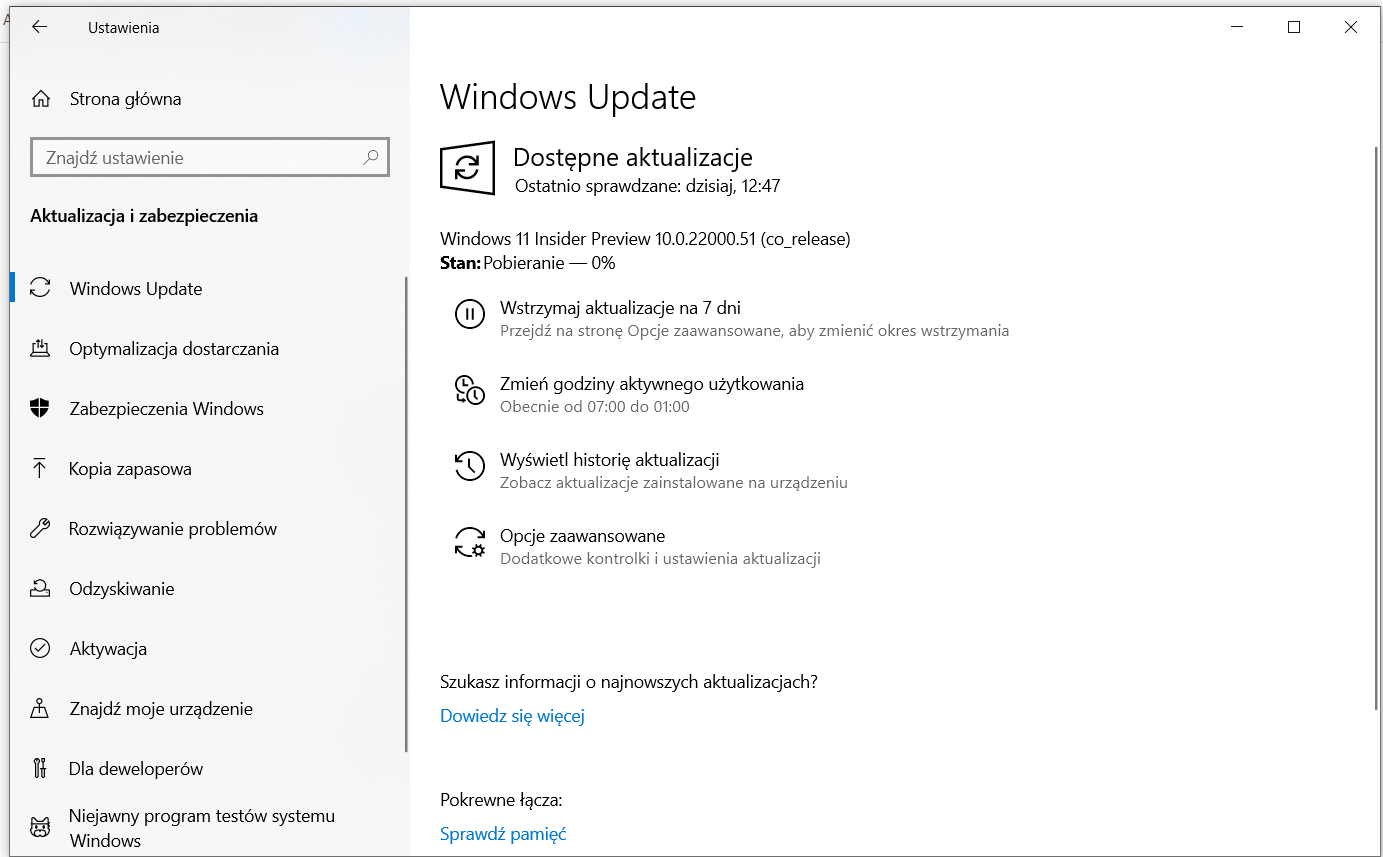Go to Kopia zapasowa section
The width and height of the screenshot is (1383, 857).
tap(130, 469)
